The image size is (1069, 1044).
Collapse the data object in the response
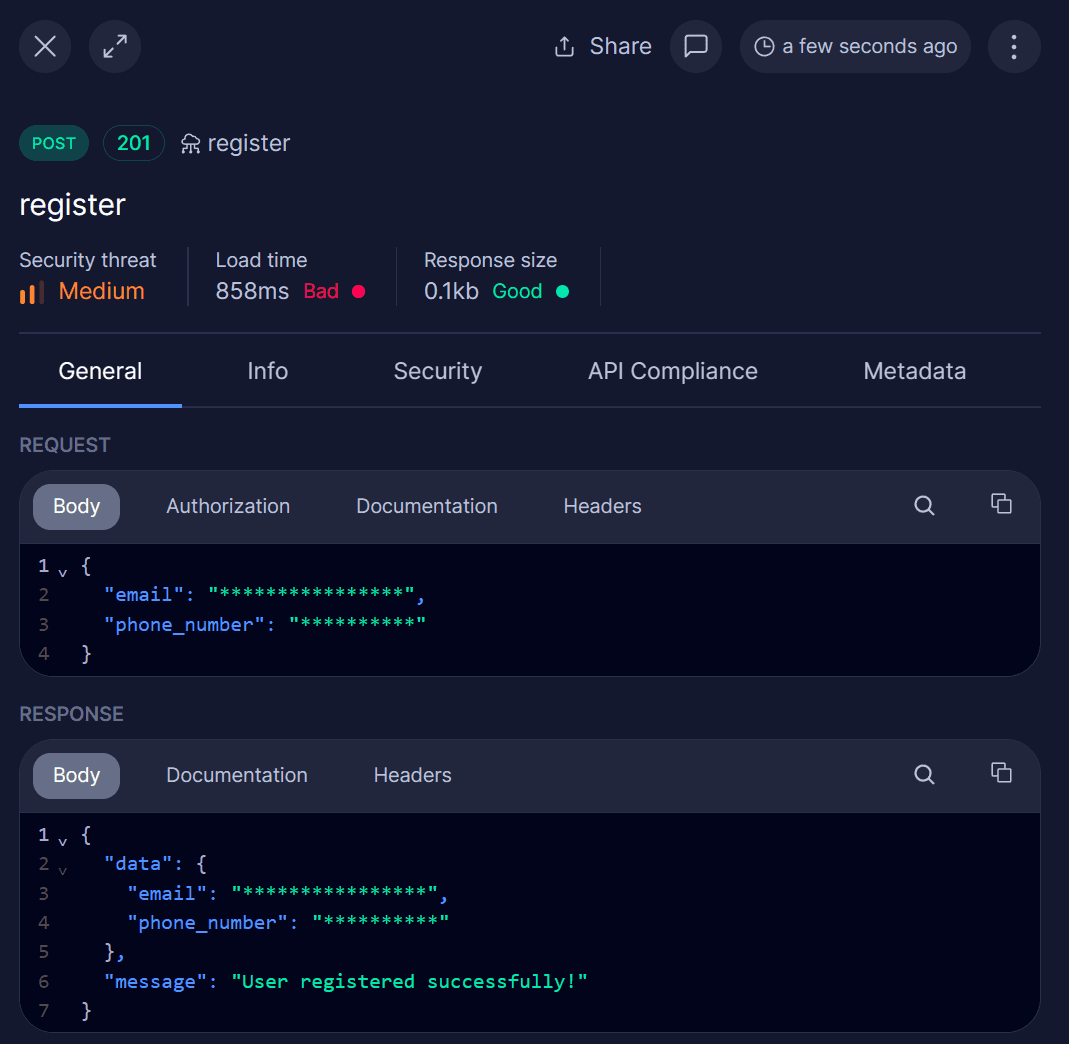pyautogui.click(x=62, y=866)
